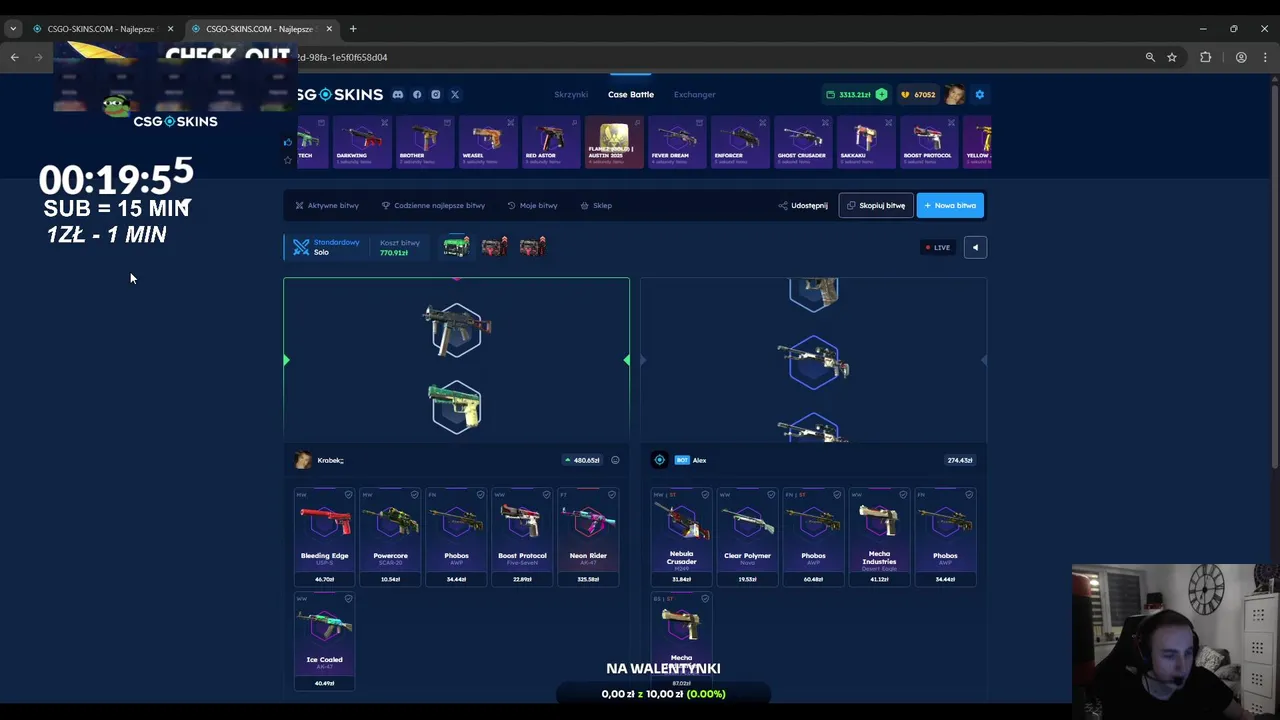Image resolution: width=1280 pixels, height=720 pixels.
Task: Open the blue settings gear icon
Action: [980, 94]
